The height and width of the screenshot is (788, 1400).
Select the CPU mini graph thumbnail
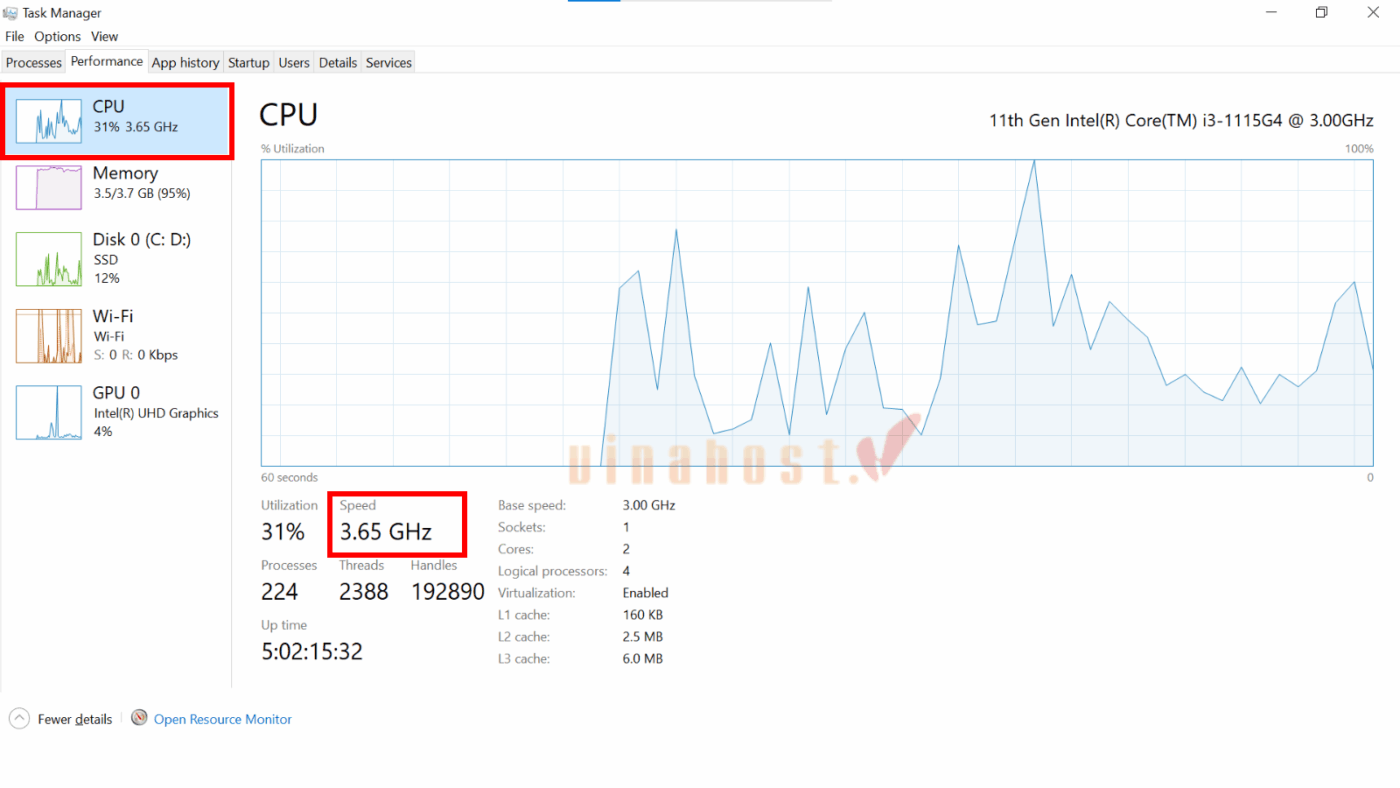49,120
